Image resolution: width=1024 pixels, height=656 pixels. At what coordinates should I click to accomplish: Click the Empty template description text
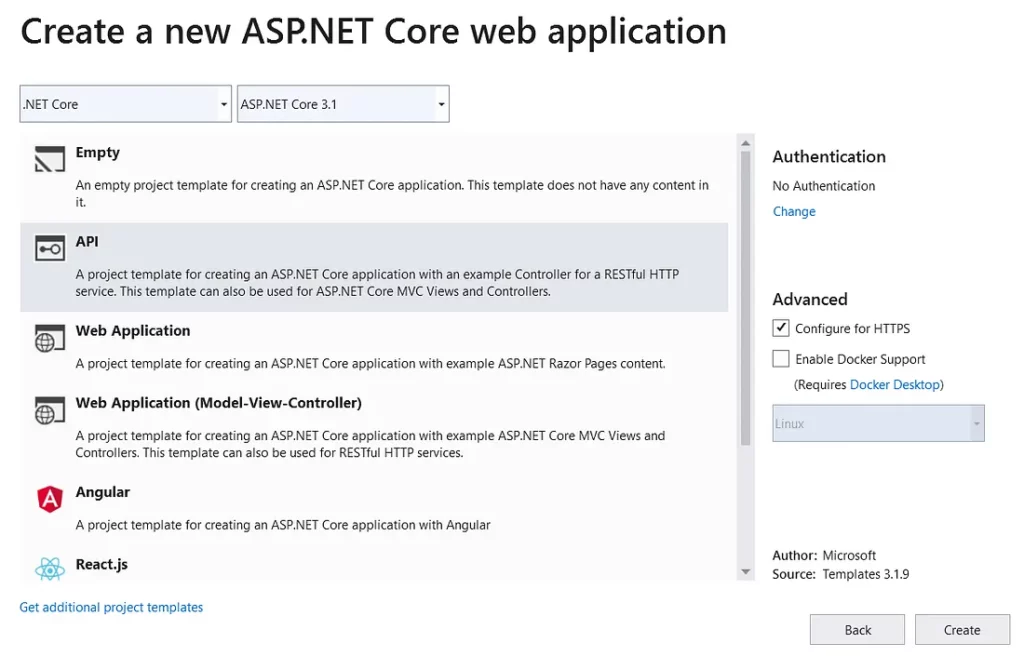(392, 193)
